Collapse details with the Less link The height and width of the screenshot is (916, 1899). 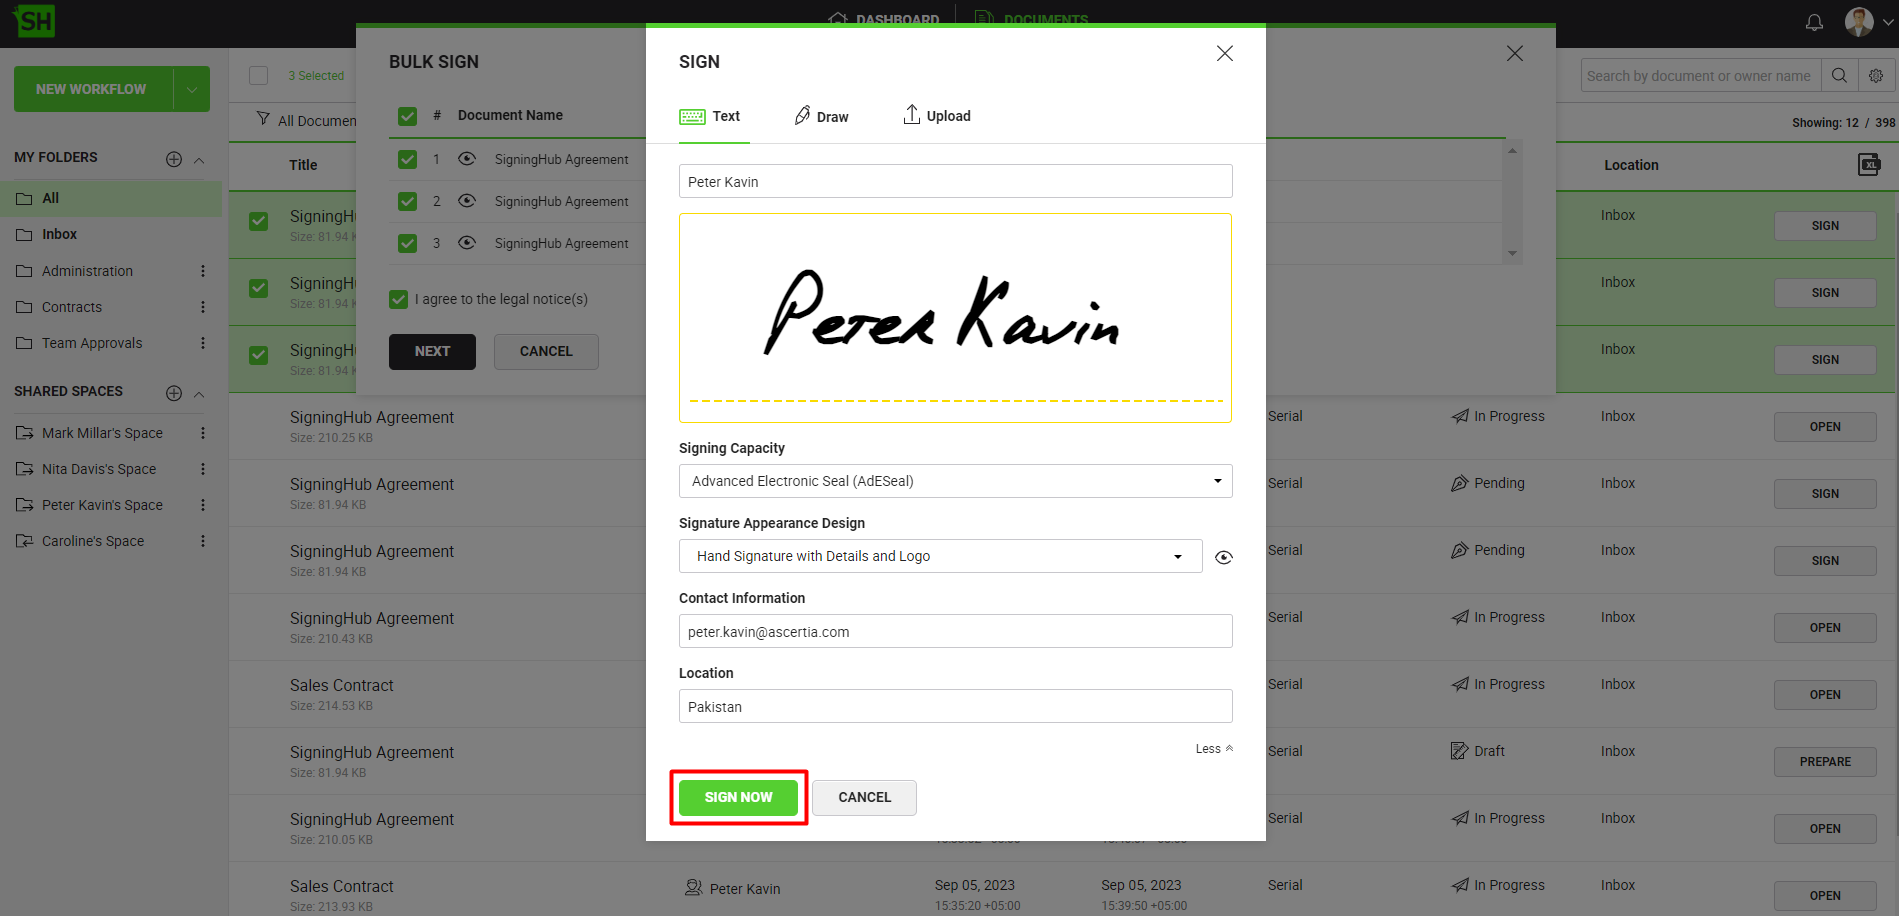click(x=1213, y=749)
